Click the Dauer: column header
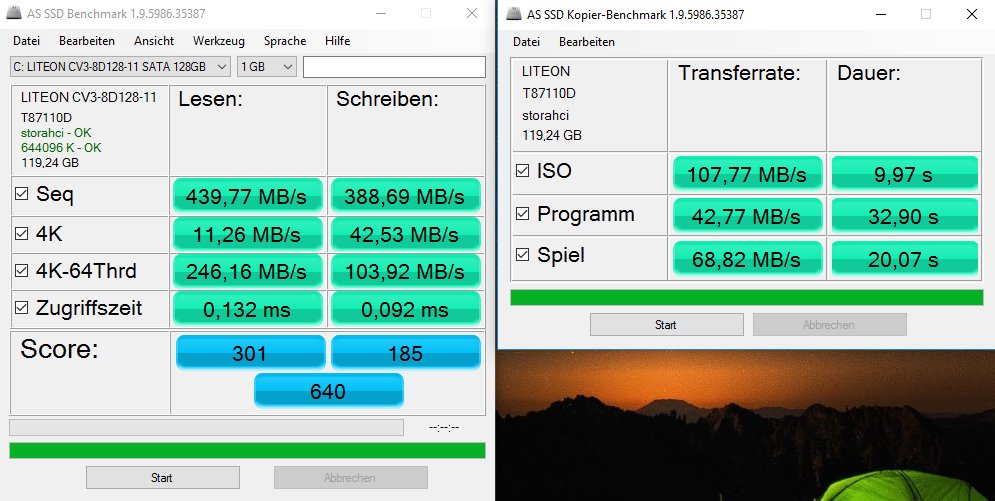This screenshot has height=501, width=995. pos(869,72)
